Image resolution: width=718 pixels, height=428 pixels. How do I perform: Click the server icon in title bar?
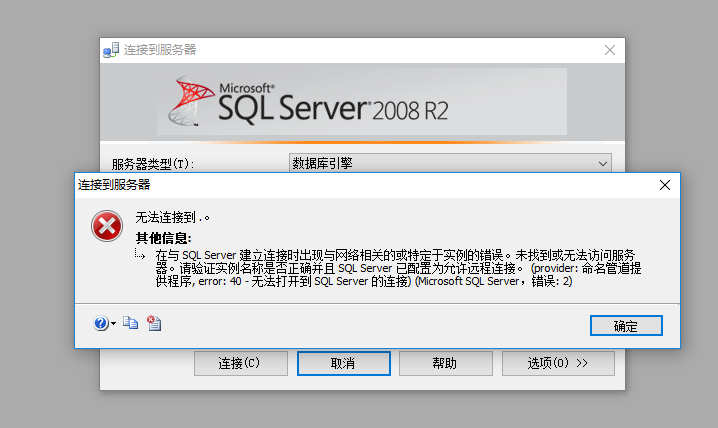point(111,50)
